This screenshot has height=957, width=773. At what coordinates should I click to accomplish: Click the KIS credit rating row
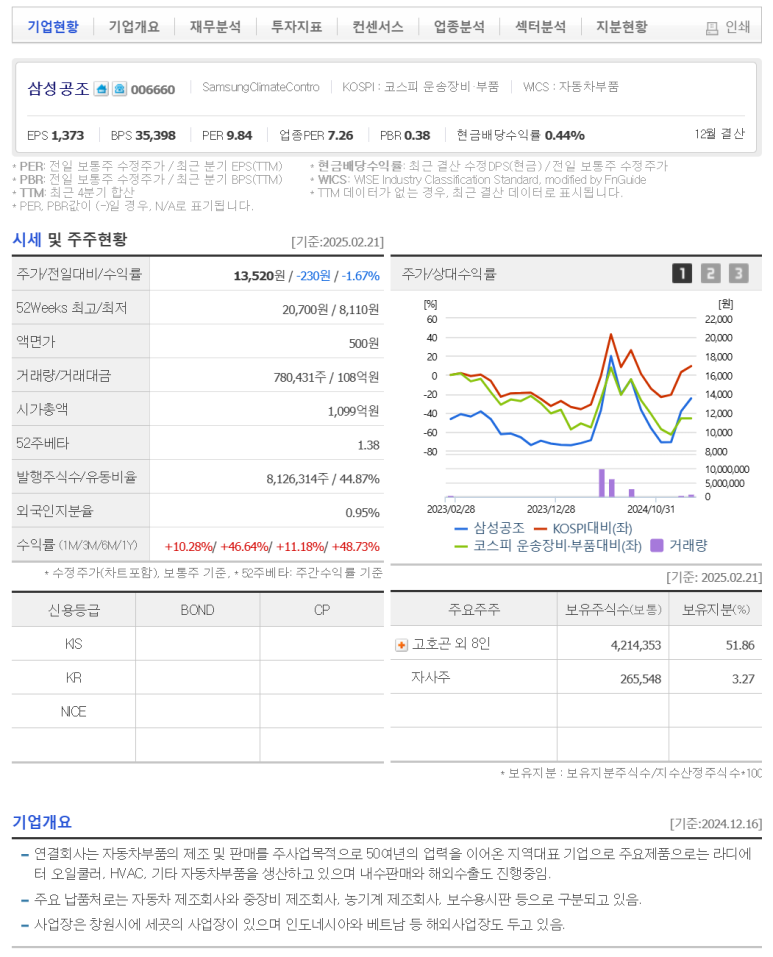pos(198,643)
